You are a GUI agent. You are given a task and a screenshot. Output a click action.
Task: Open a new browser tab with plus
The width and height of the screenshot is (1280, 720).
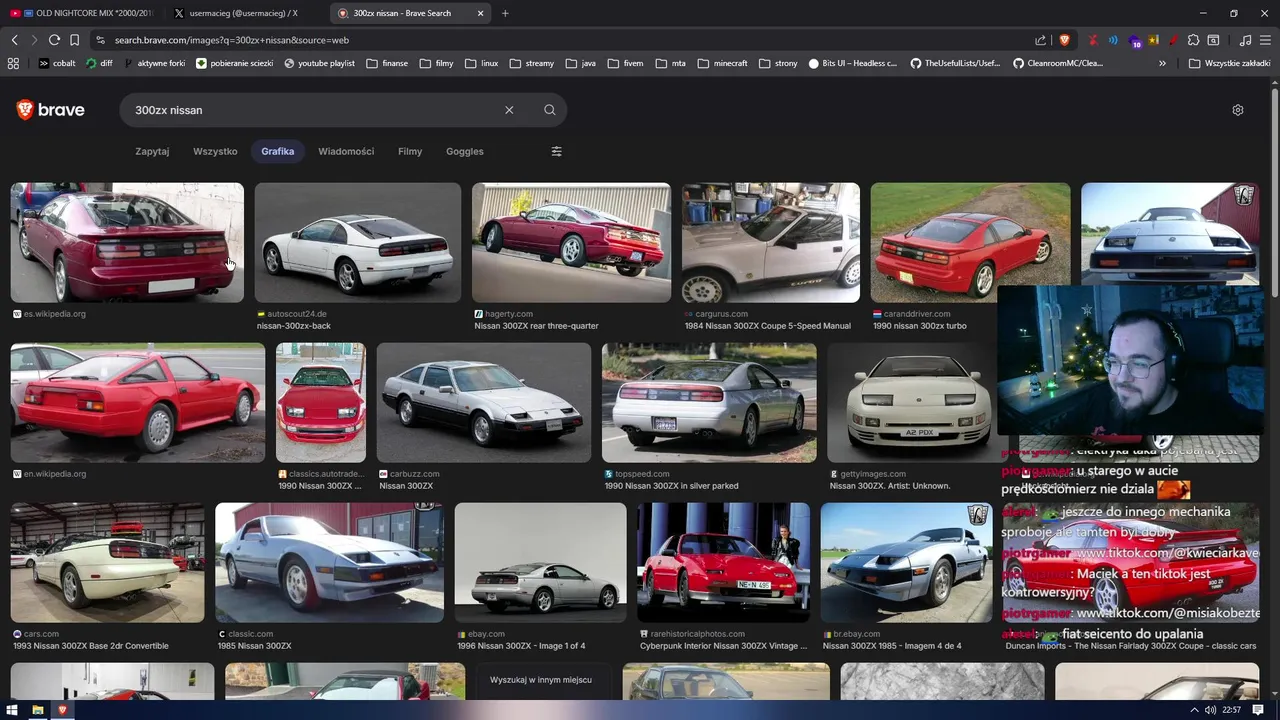click(x=505, y=13)
